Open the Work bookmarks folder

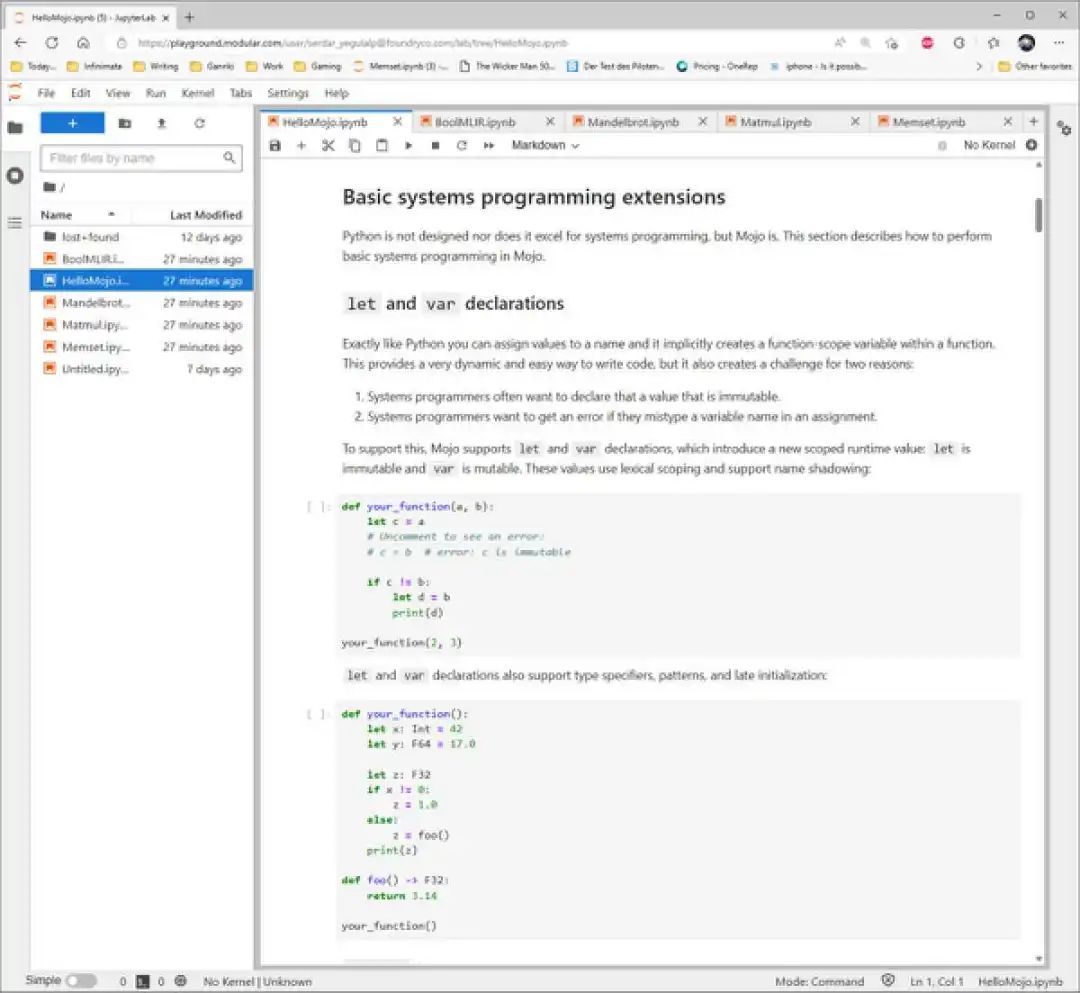266,66
